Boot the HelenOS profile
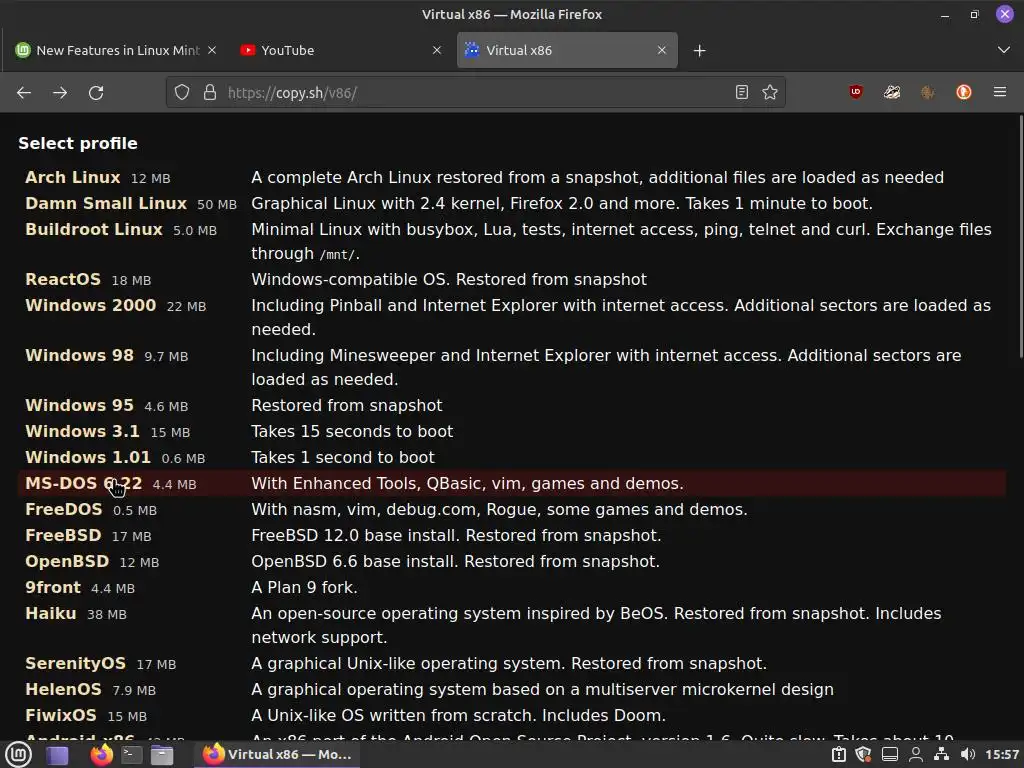The width and height of the screenshot is (1024, 768). click(x=63, y=690)
